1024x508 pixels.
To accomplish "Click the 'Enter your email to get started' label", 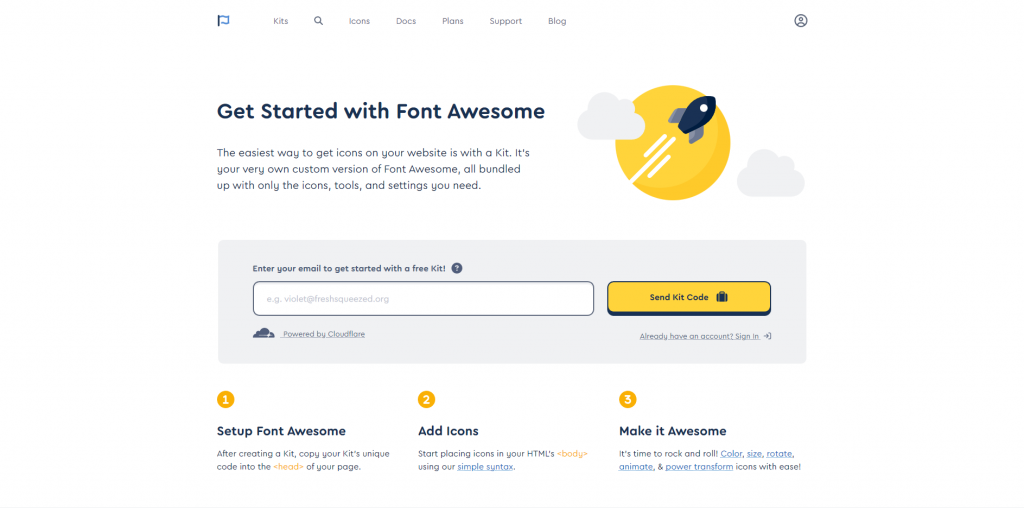I will 349,268.
